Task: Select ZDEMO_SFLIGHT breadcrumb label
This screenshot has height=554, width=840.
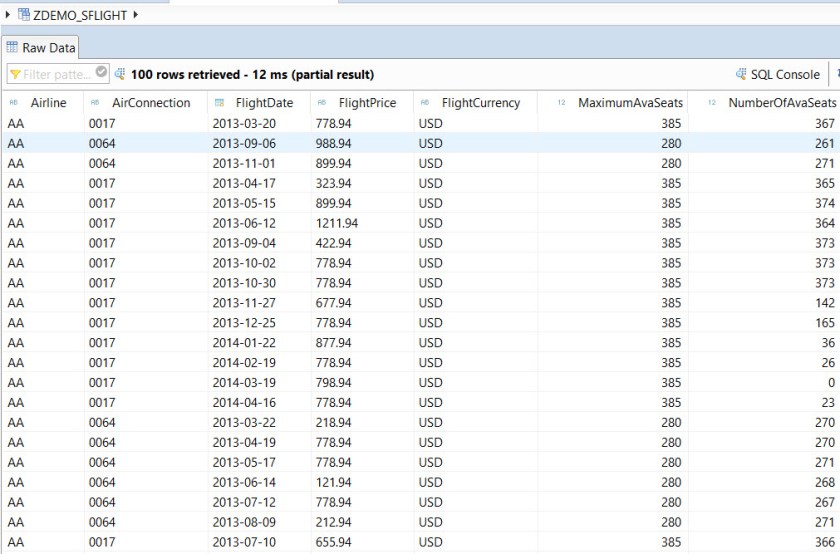Action: pyautogui.click(x=80, y=14)
